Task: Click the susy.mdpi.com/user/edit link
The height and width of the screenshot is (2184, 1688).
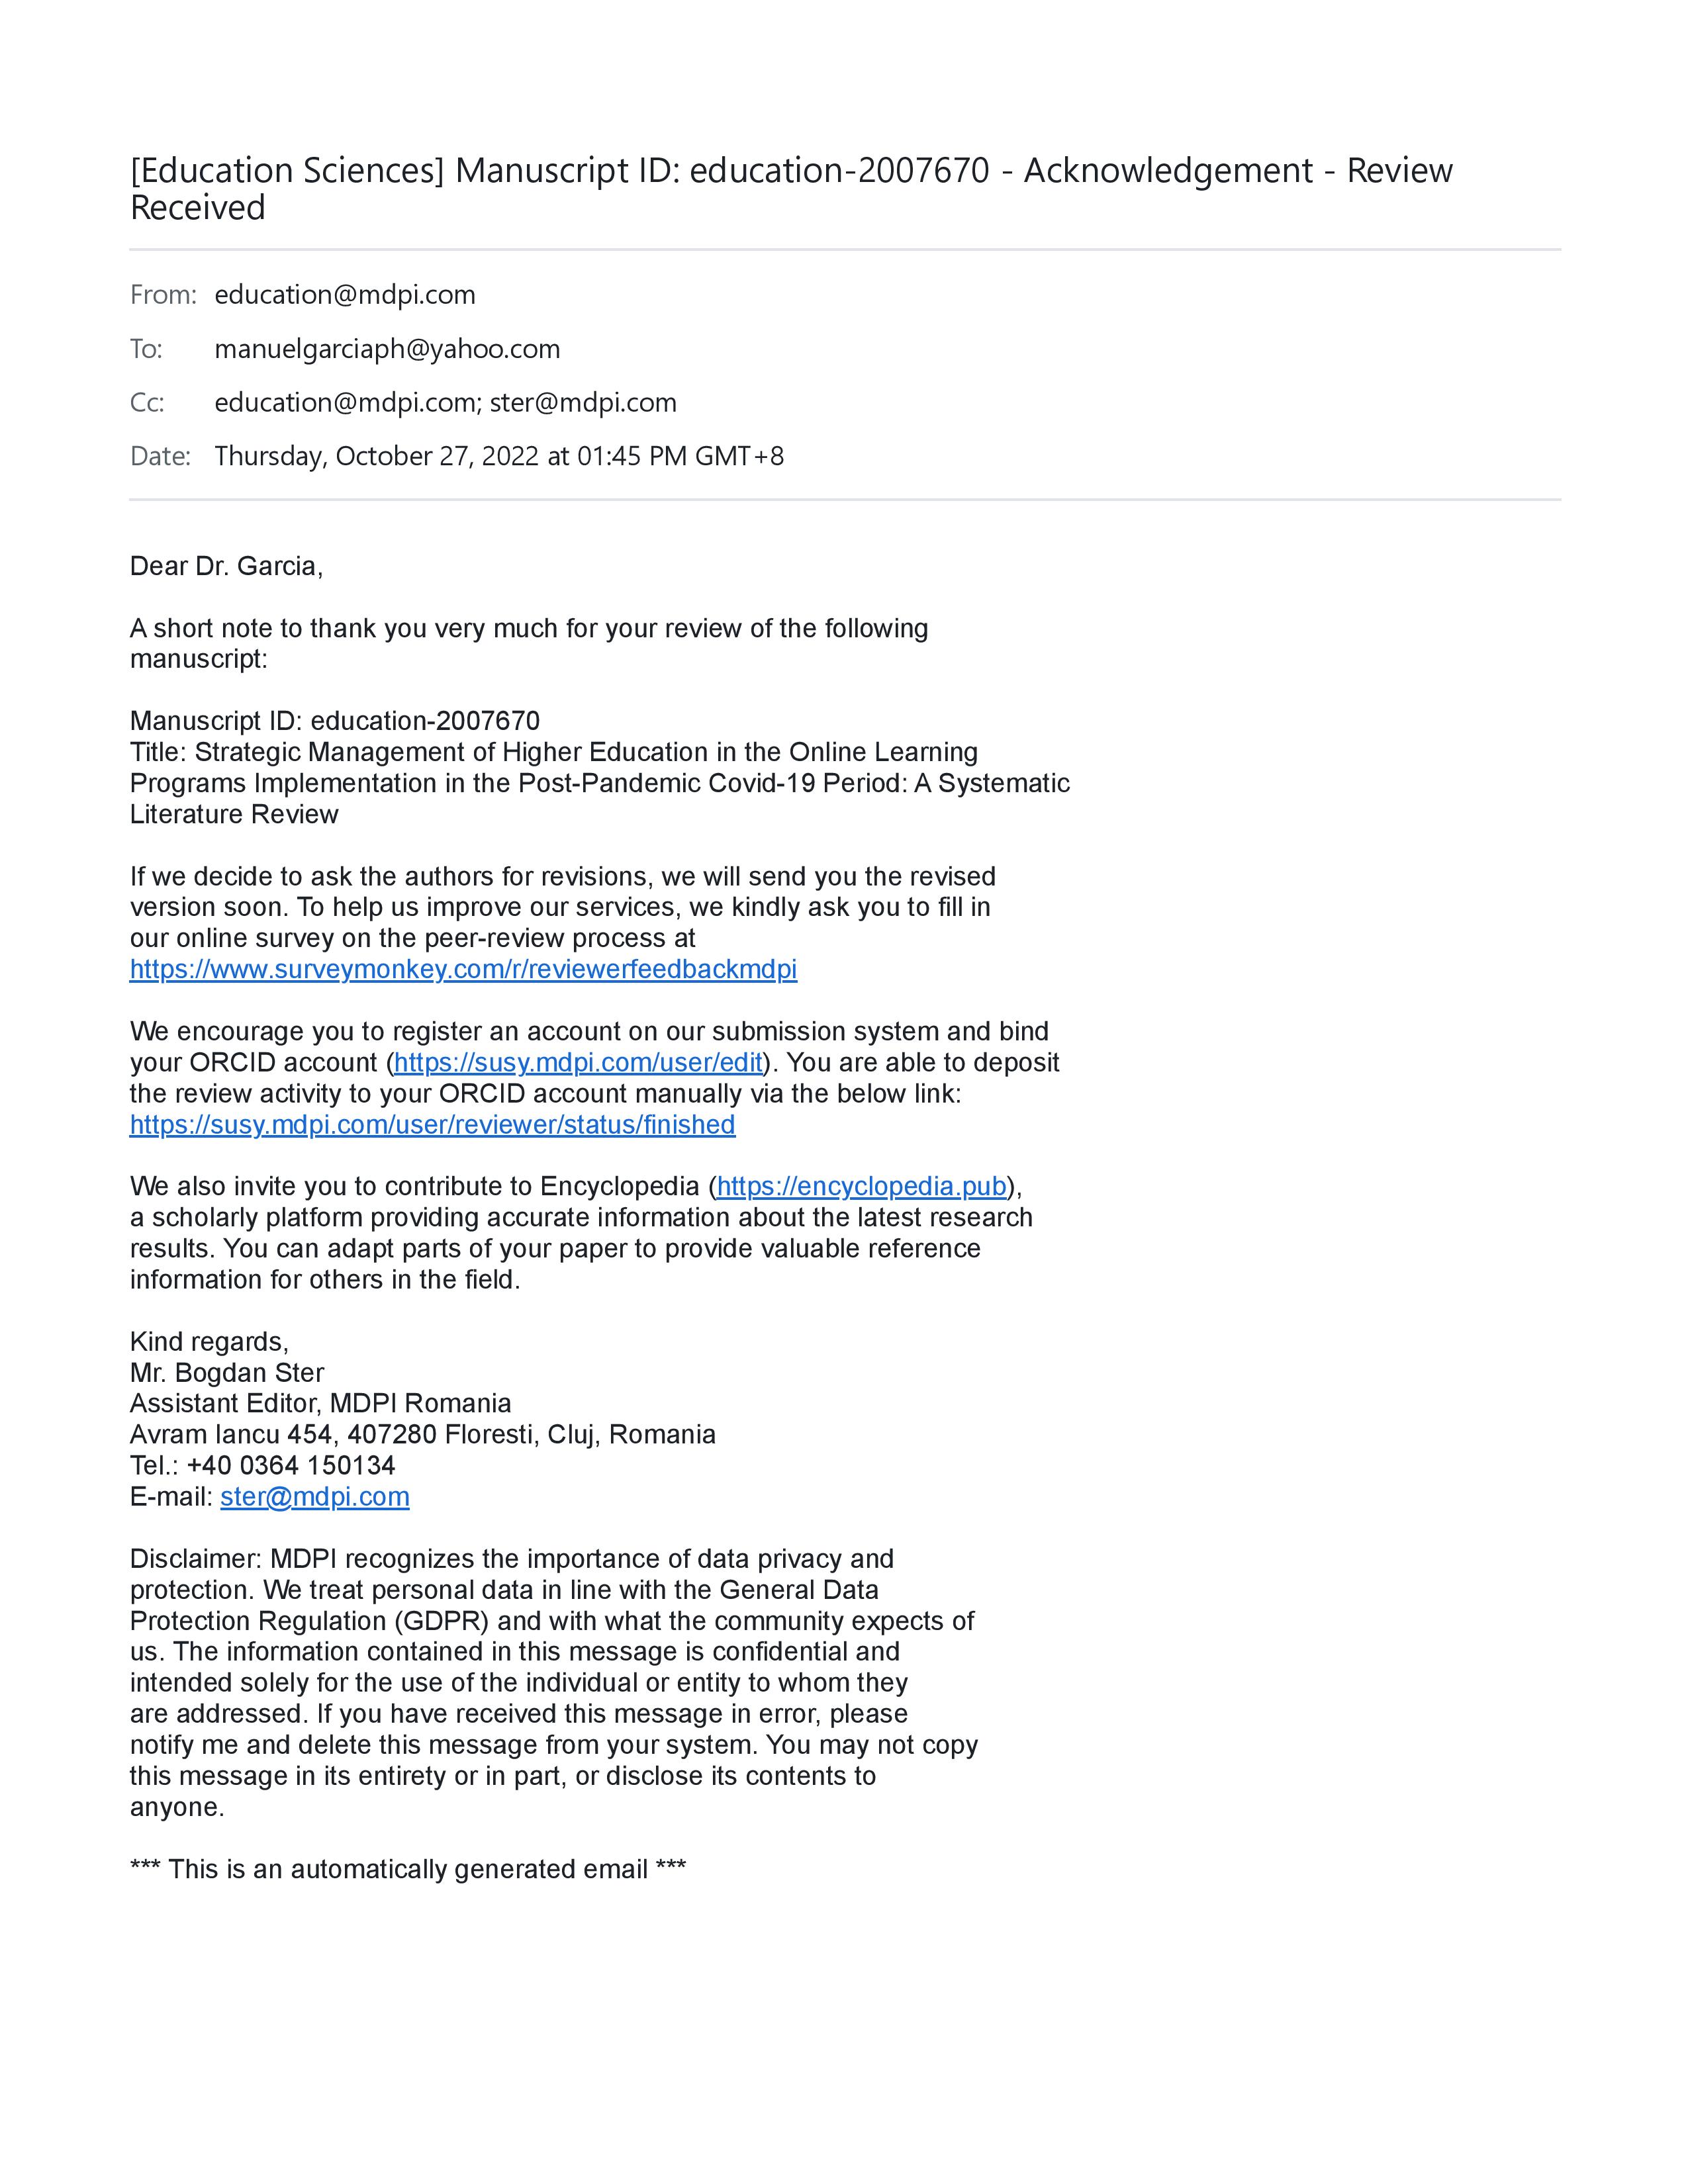Action: [x=578, y=1062]
